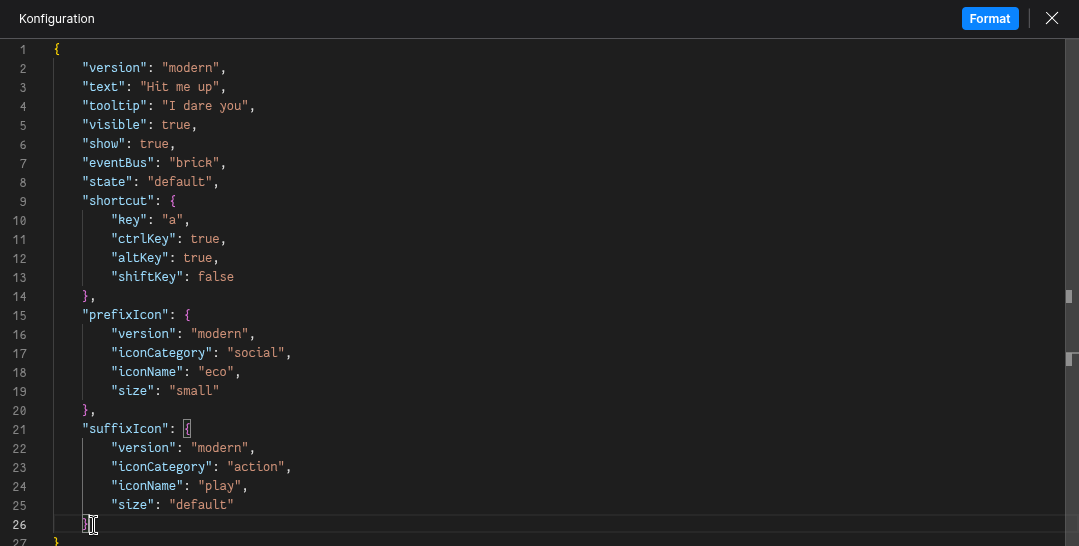Viewport: 1079px width, 546px height.
Task: Click the "social" iconCategory value
Action: click(x=258, y=353)
